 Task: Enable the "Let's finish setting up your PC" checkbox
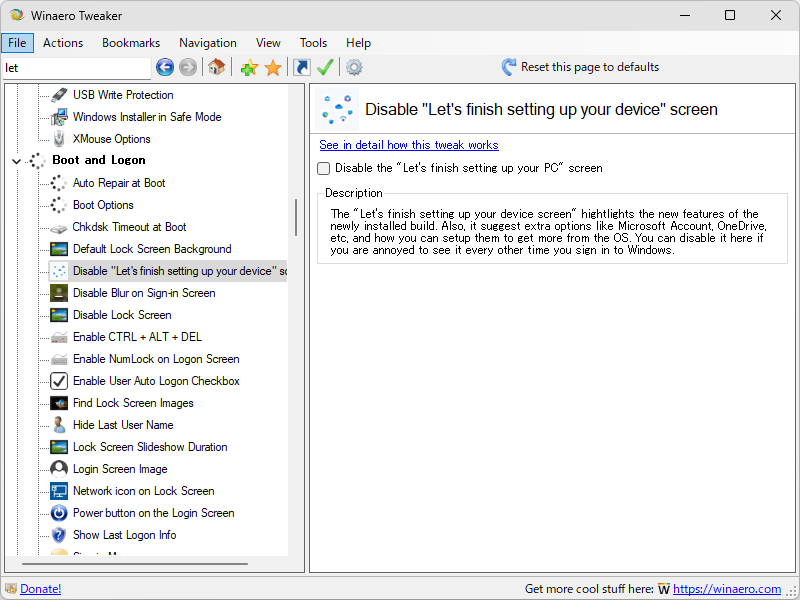[323, 169]
